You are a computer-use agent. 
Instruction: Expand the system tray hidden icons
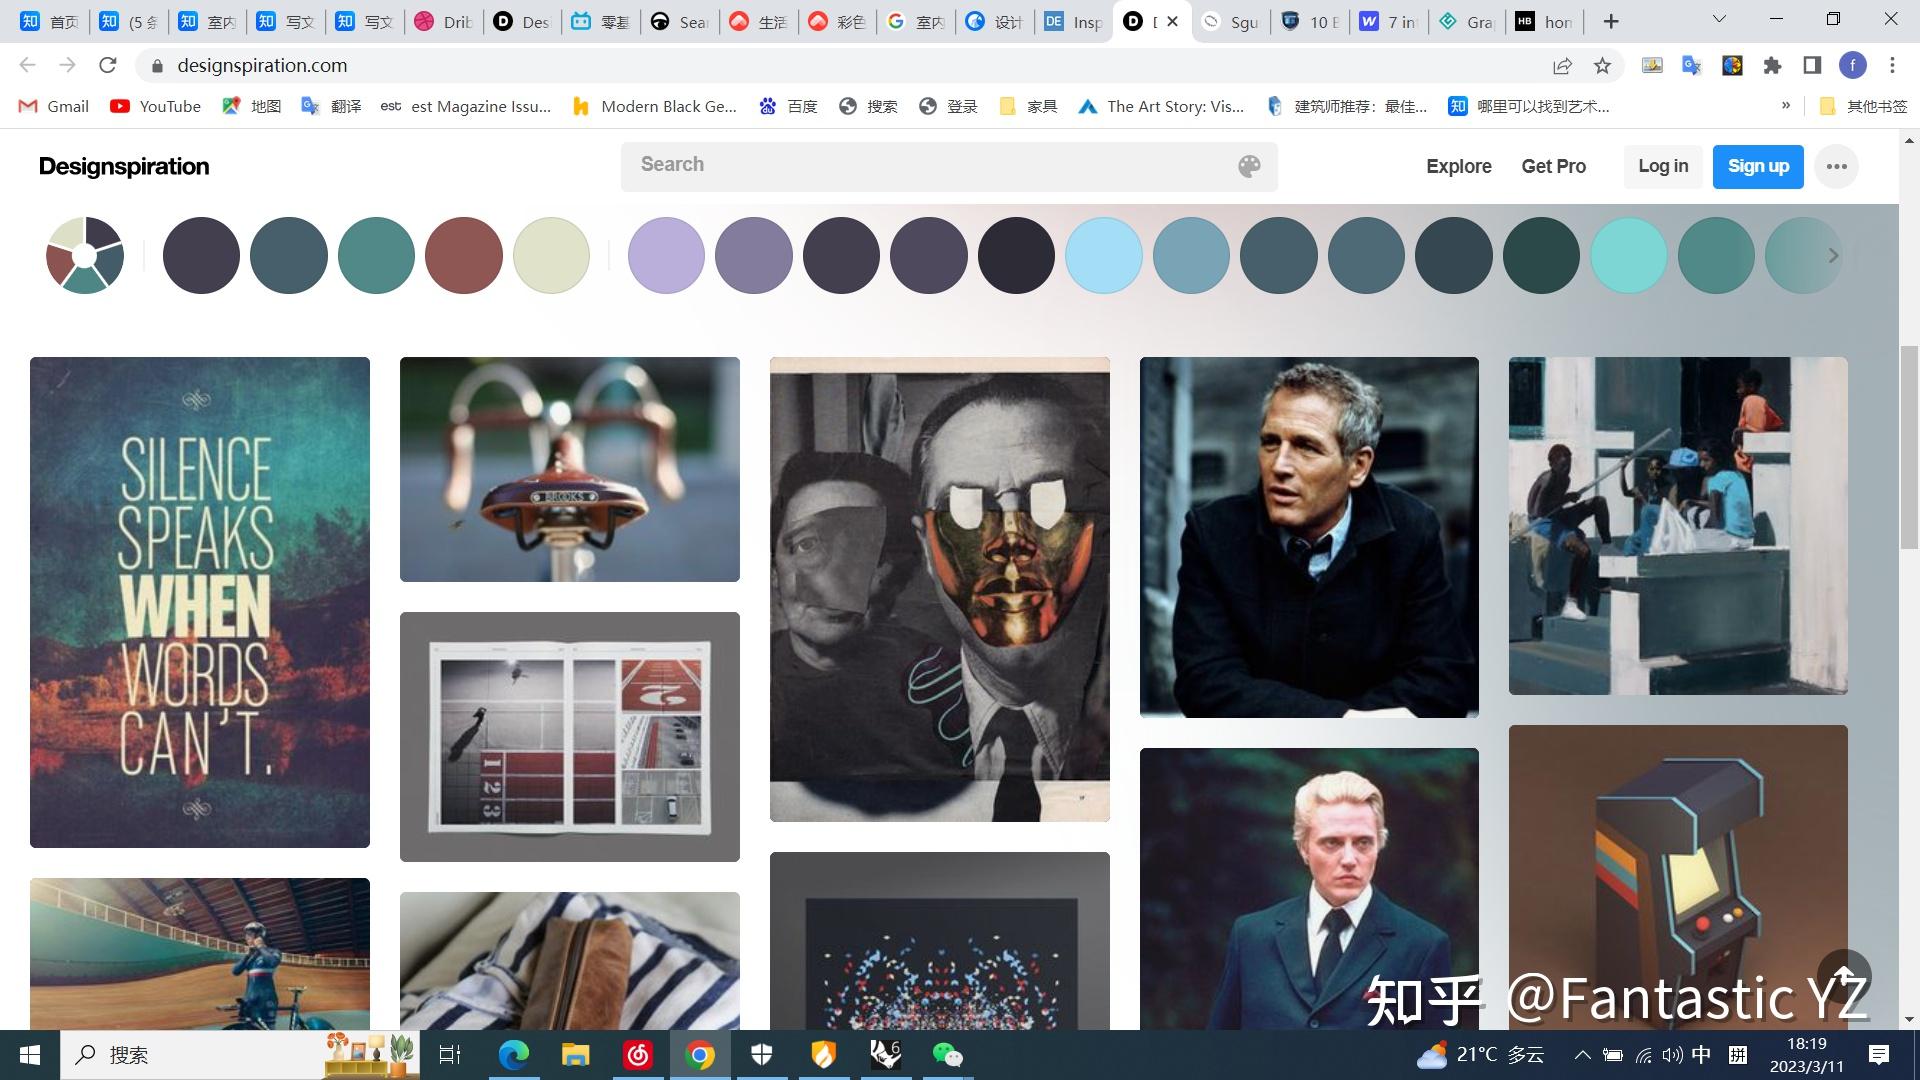[1582, 1055]
